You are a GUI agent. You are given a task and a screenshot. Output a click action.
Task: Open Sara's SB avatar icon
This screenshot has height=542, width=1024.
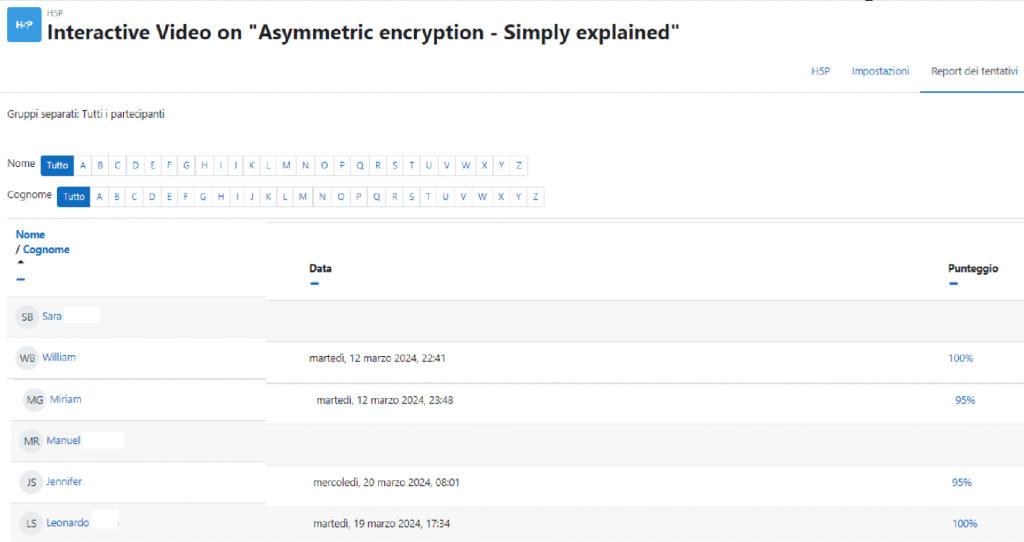(x=27, y=317)
